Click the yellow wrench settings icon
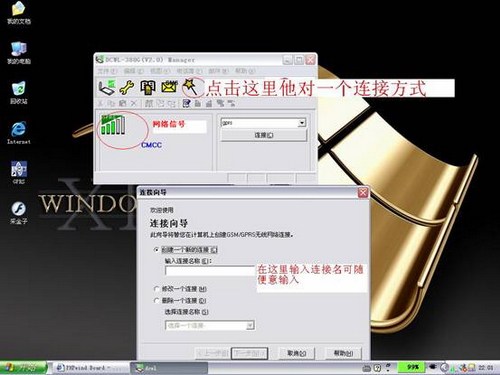500x375 pixels. pyautogui.click(x=127, y=87)
